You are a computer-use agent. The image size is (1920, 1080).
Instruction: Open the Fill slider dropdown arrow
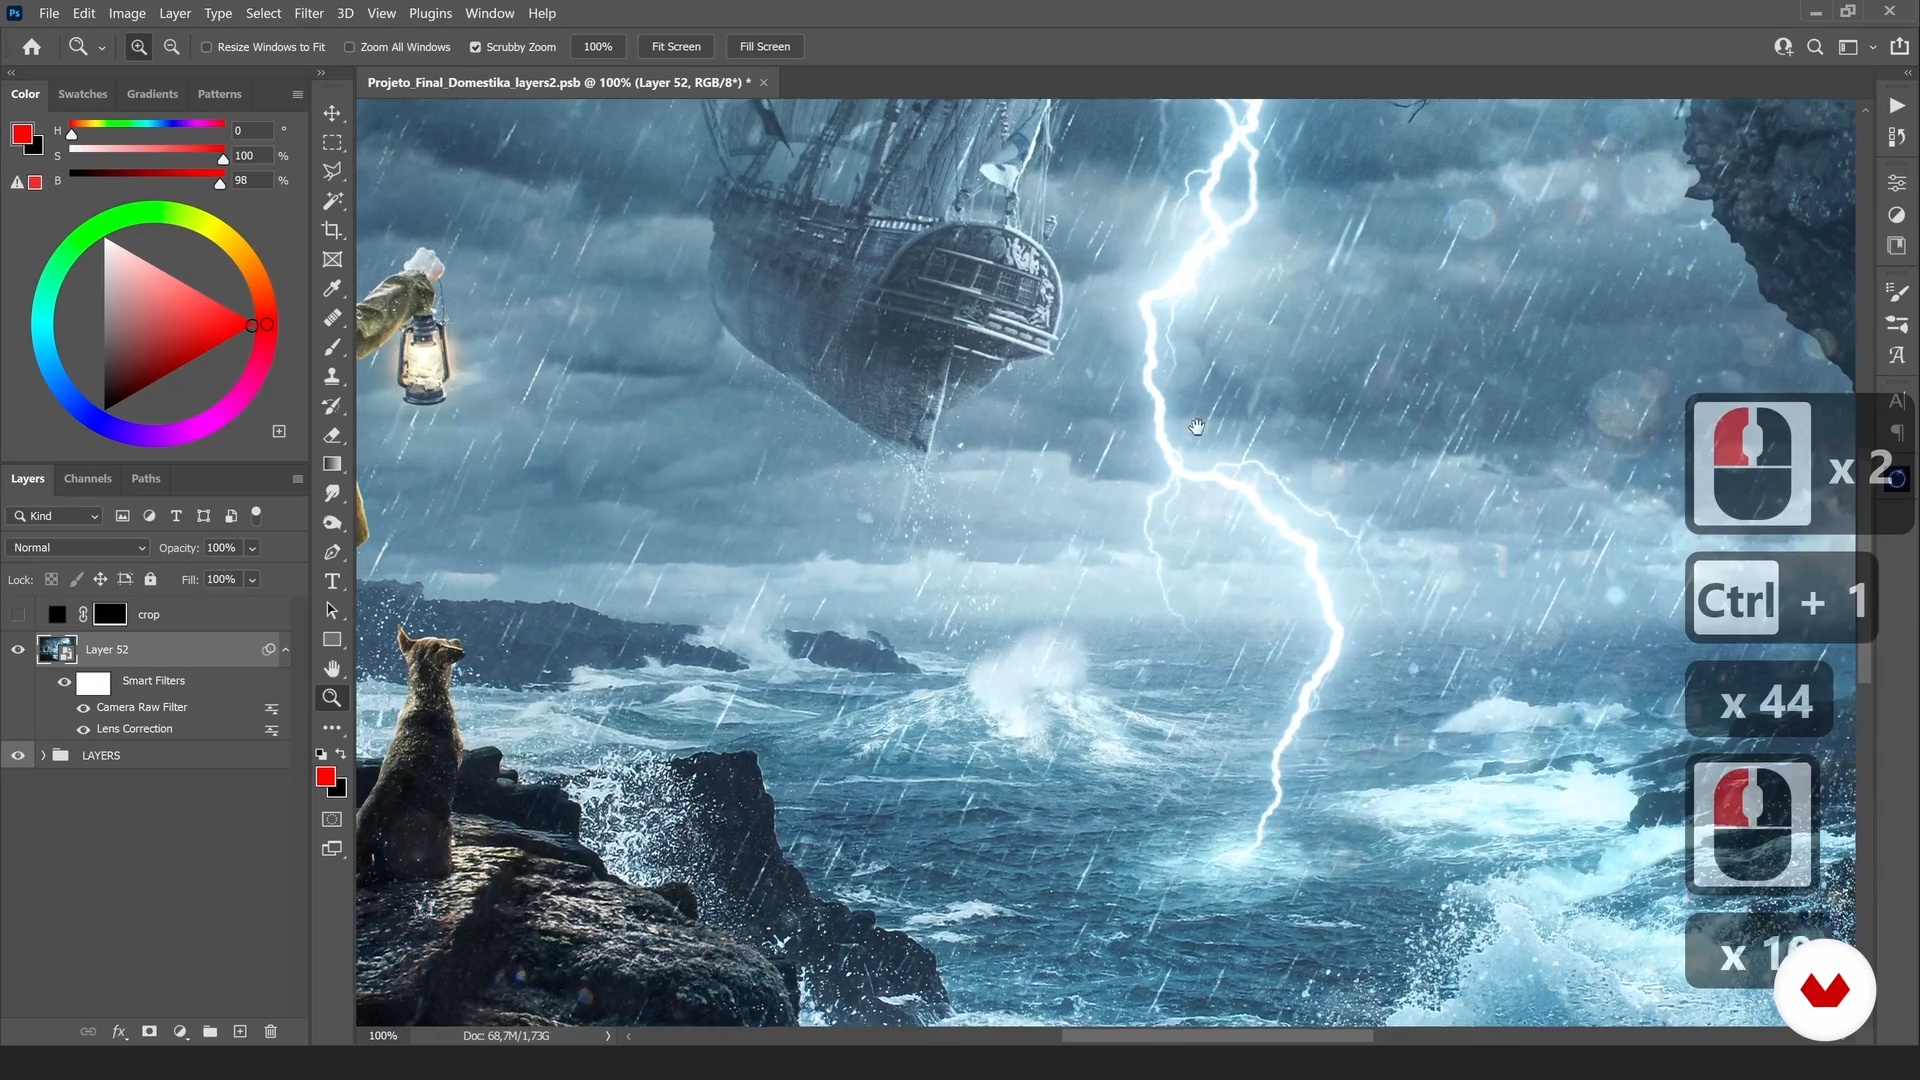coord(252,580)
